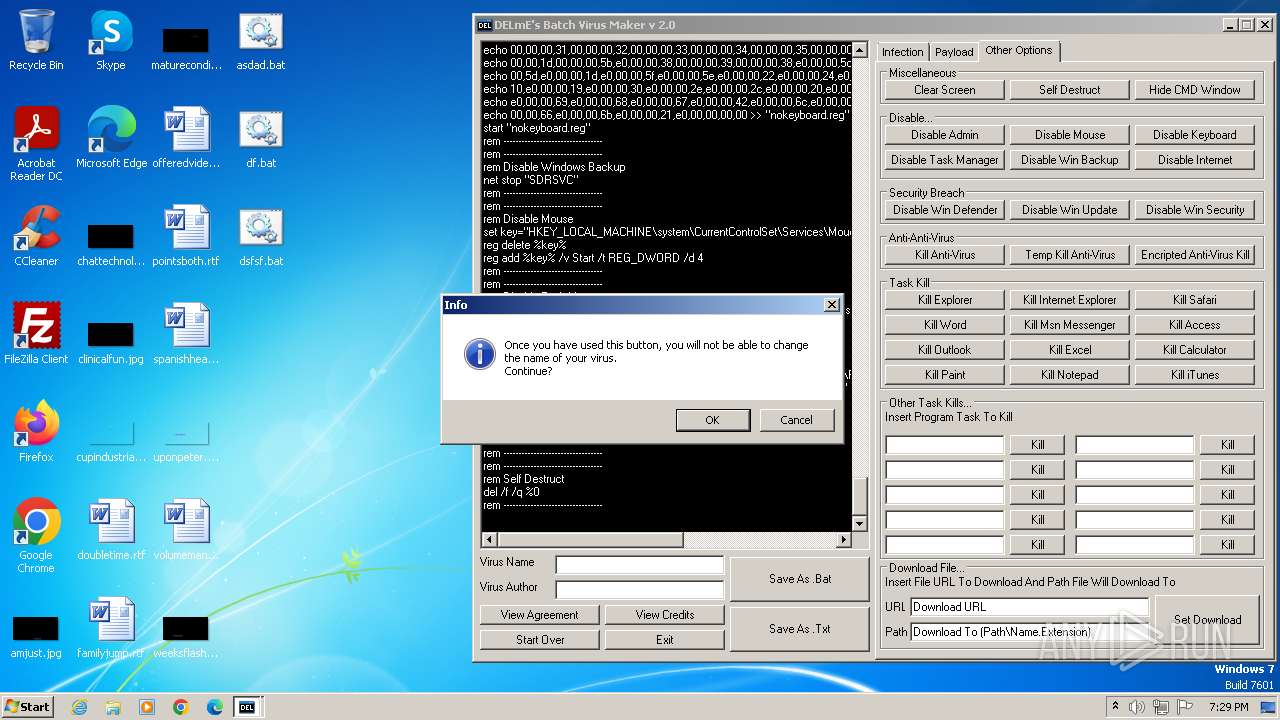Select dsfsf.bat file on desktop
Image resolution: width=1280 pixels, height=720 pixels.
point(260,236)
